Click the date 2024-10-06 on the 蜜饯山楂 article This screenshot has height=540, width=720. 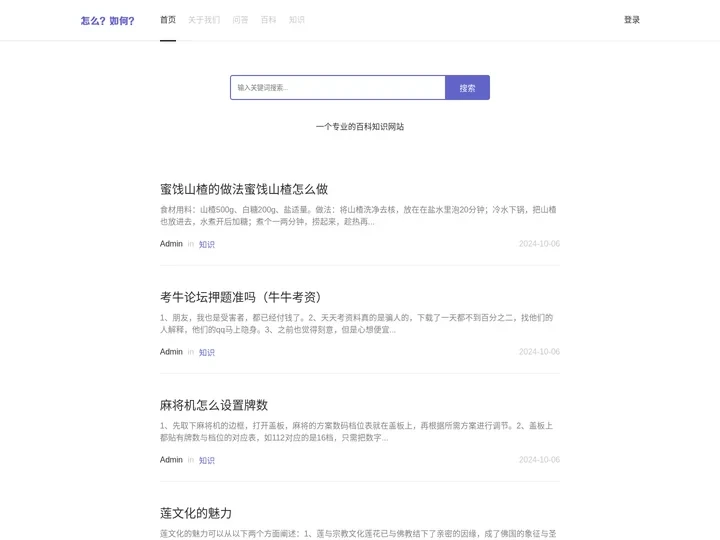[x=539, y=244]
